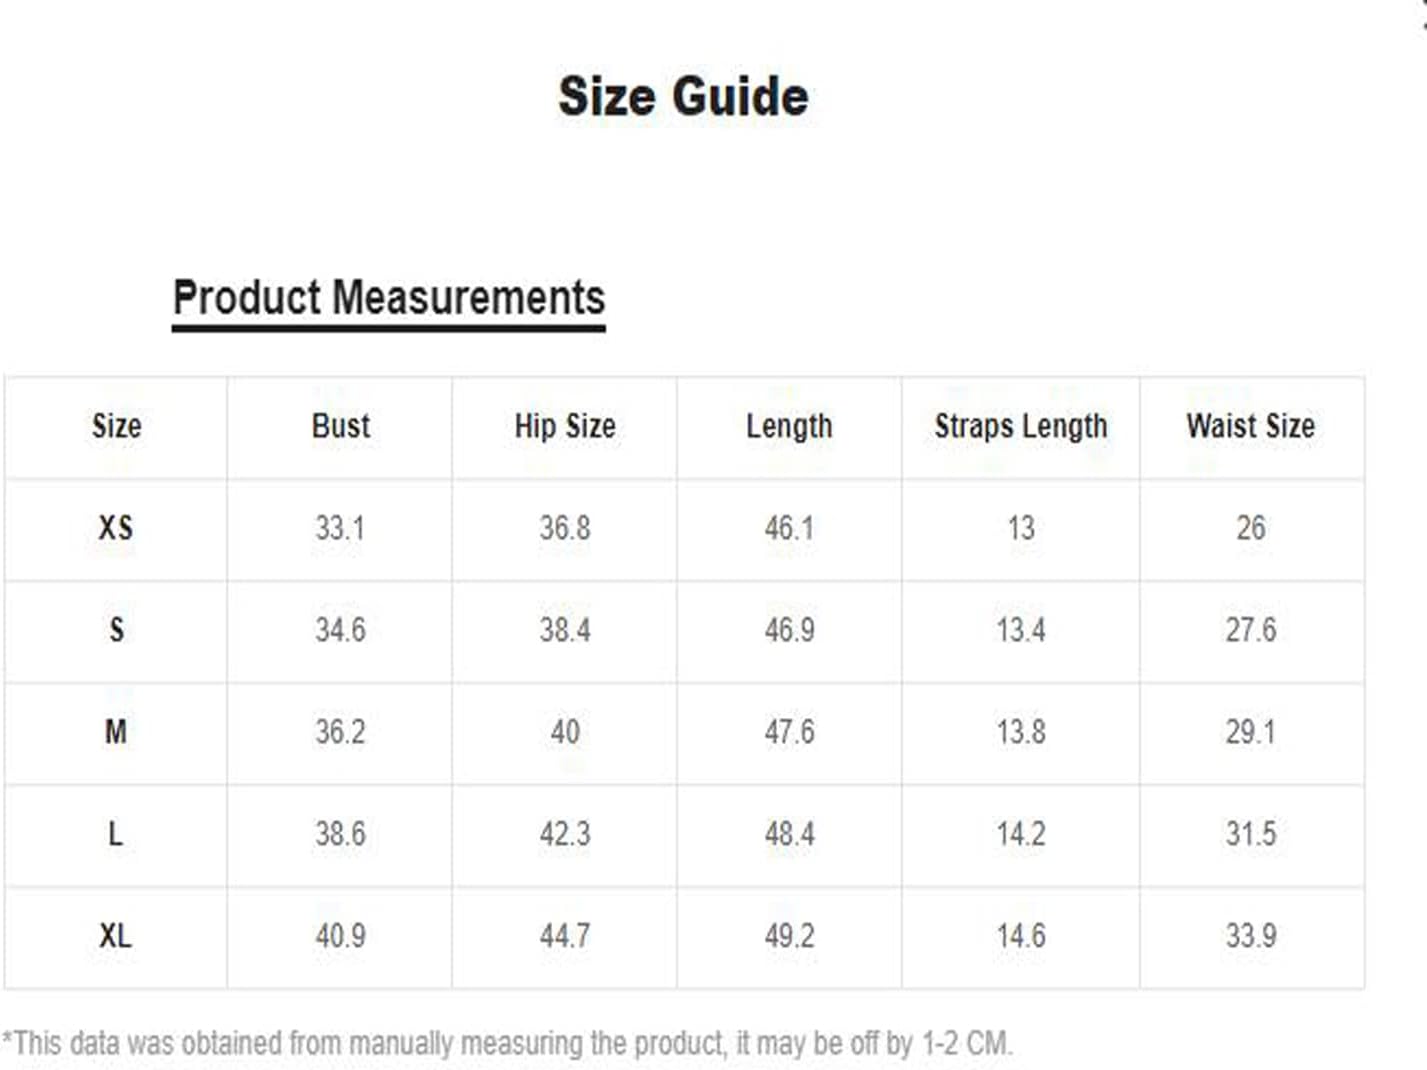The image size is (1427, 1070).
Task: Select the M size row label
Action: click(x=116, y=732)
